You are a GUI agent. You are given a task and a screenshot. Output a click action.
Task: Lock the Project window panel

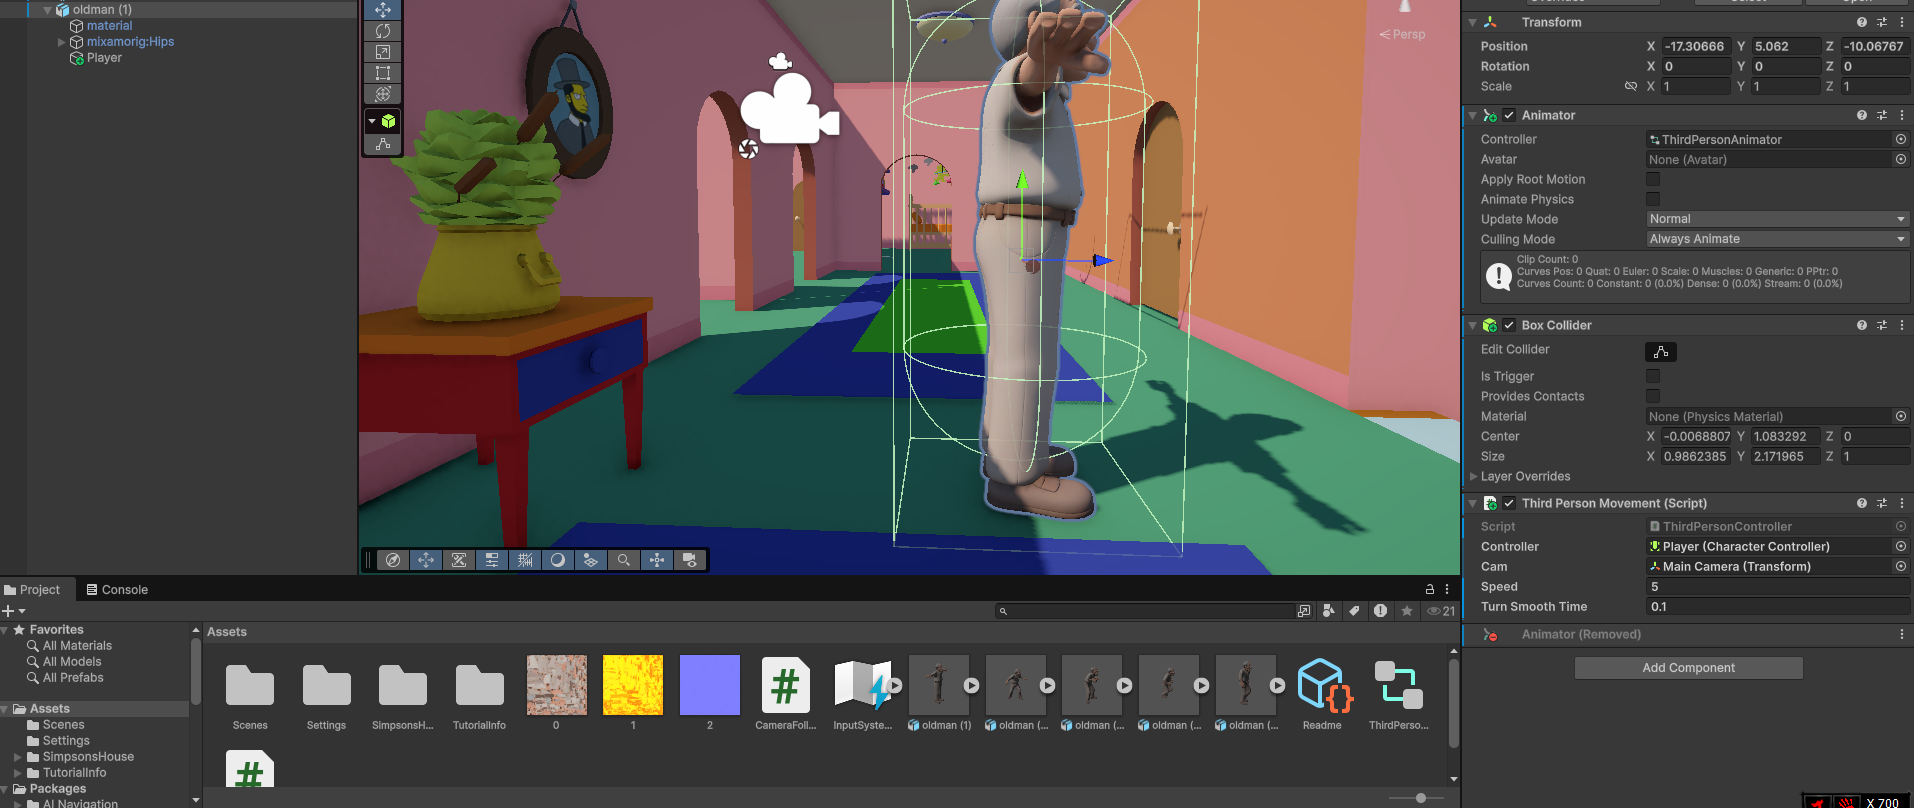tap(1430, 589)
